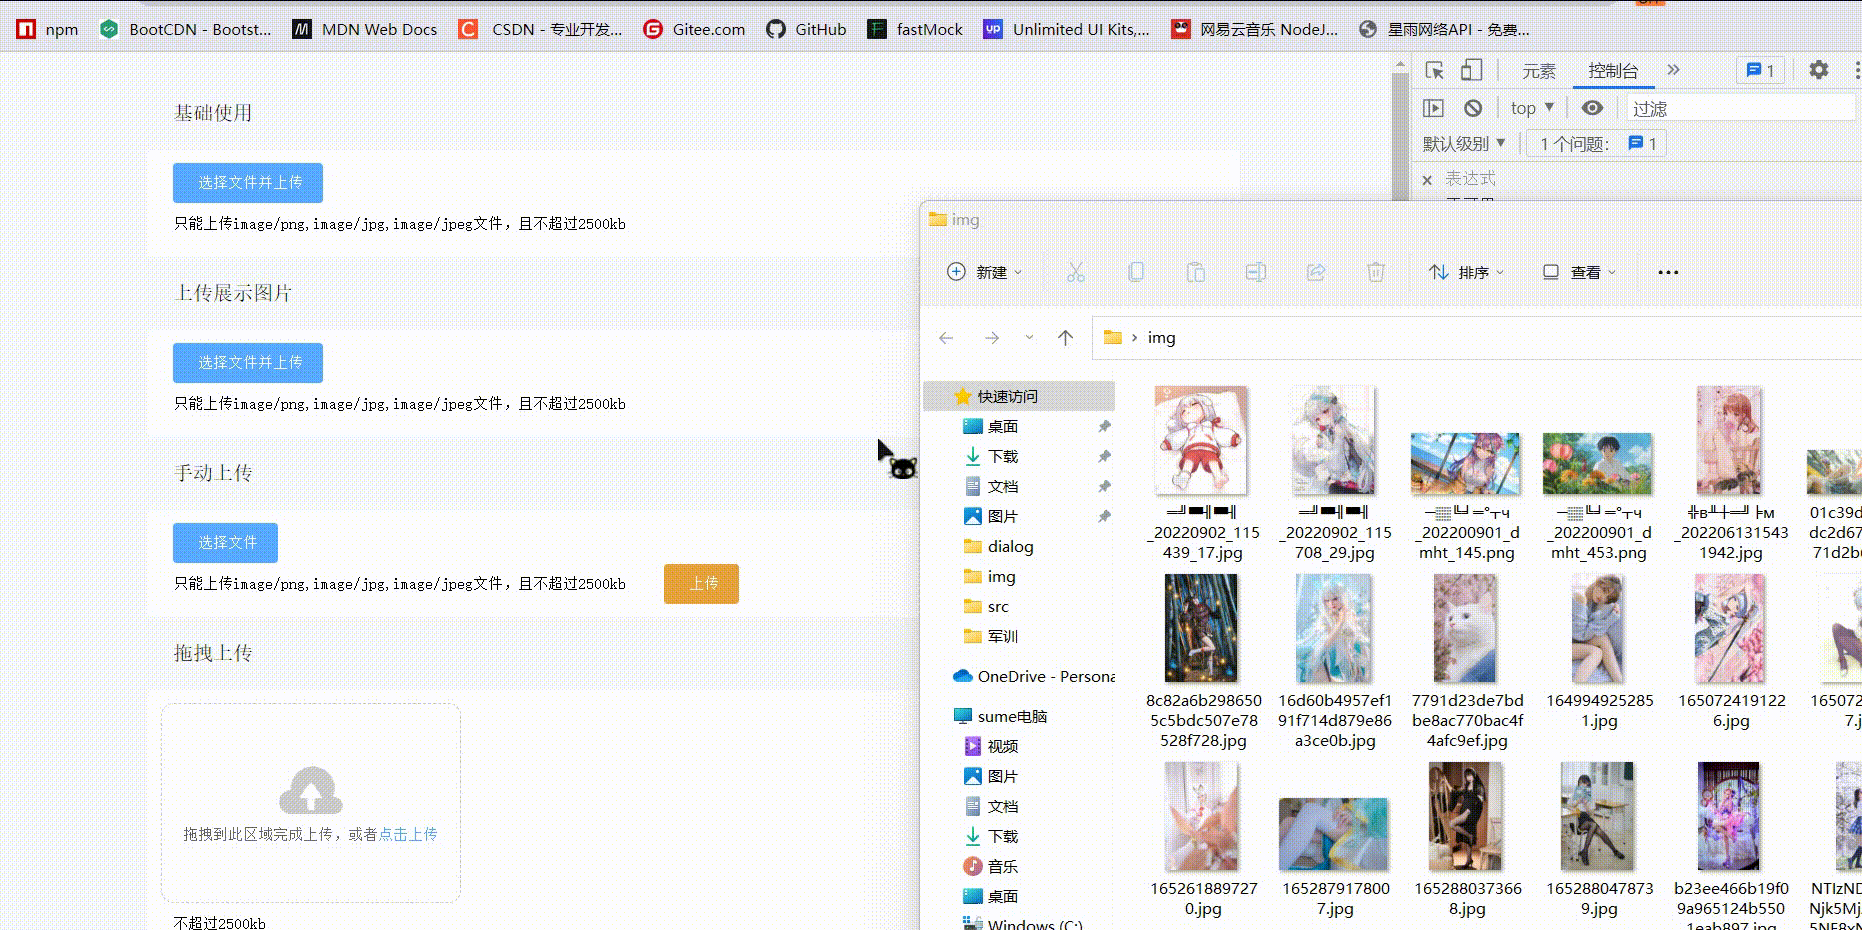Select the inspect element tool in DevTools
The height and width of the screenshot is (930, 1862).
(x=1434, y=70)
